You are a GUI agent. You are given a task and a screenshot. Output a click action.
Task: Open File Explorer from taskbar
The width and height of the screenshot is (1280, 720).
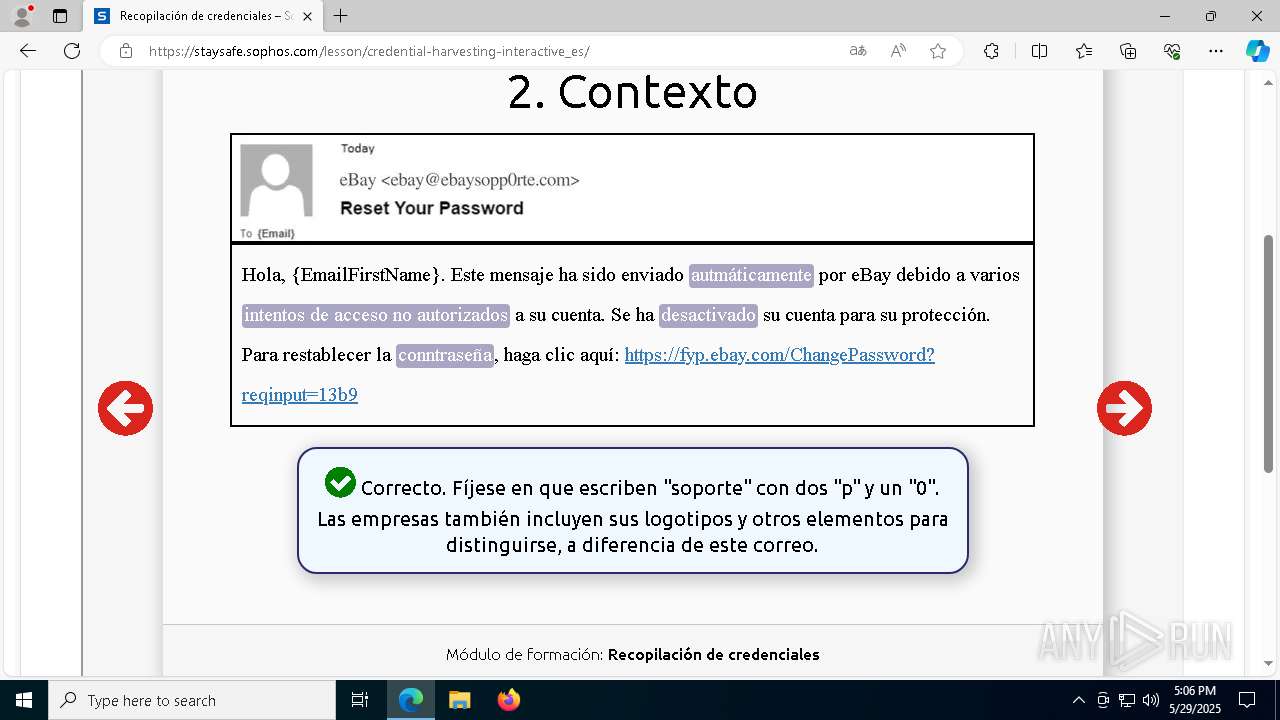[459, 700]
